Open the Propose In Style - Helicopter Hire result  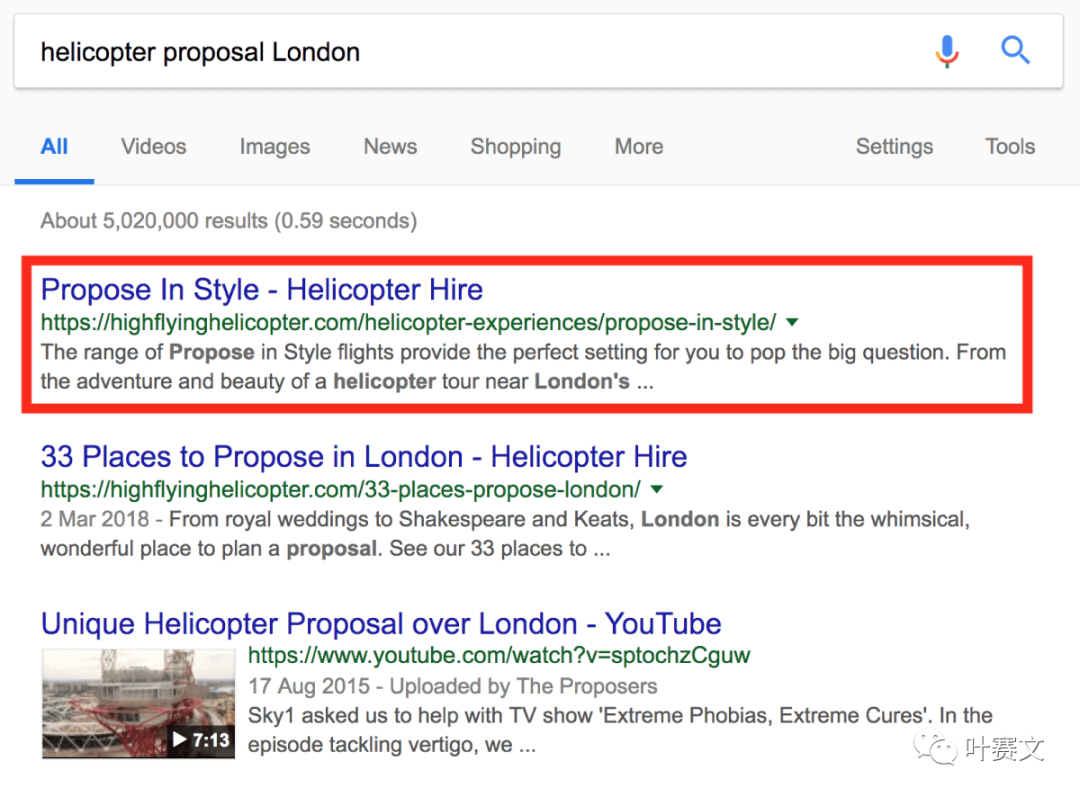coord(262,290)
